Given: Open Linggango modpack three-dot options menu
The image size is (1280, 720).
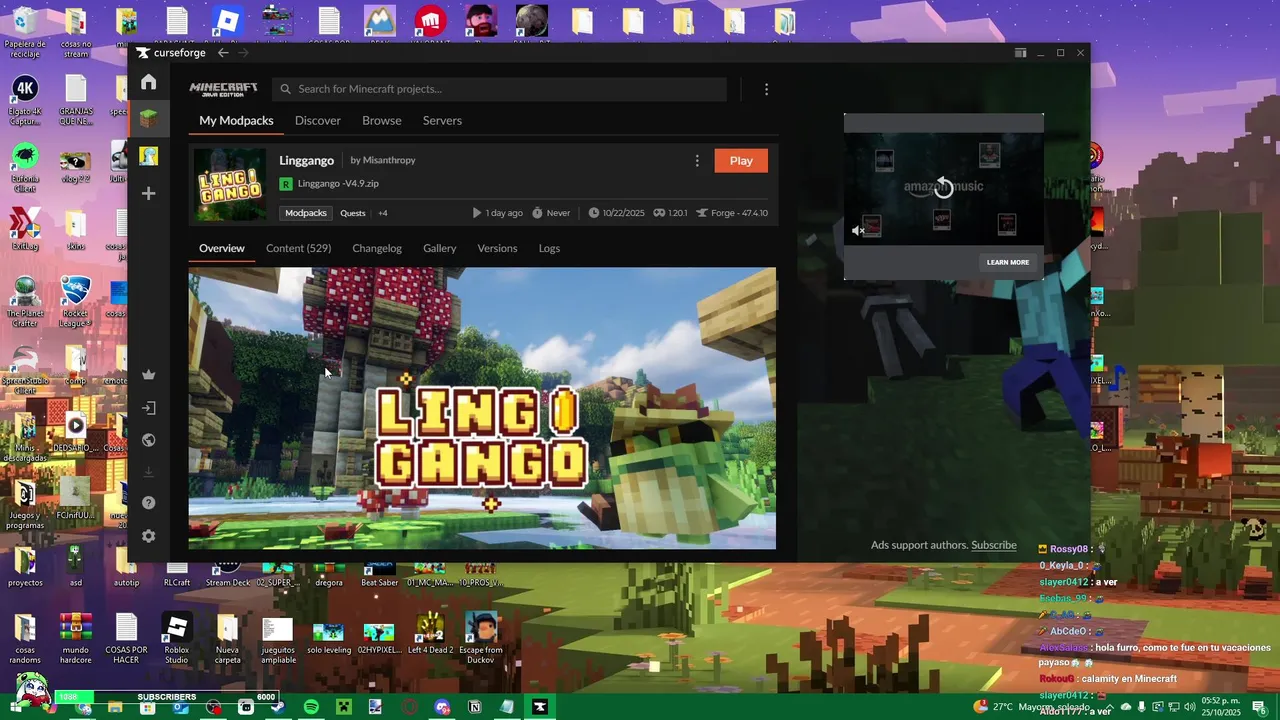Looking at the screenshot, I should 697,161.
